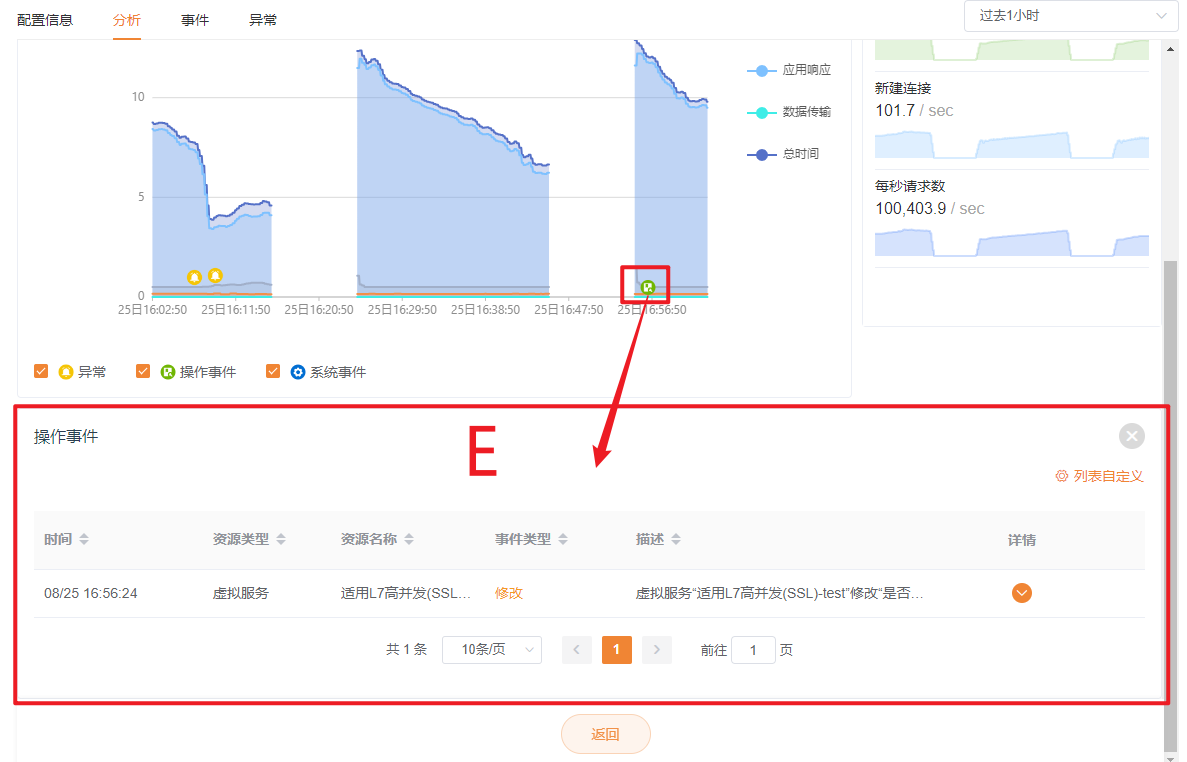Click the 前往 page number input field
1187x762 pixels.
coord(753,649)
